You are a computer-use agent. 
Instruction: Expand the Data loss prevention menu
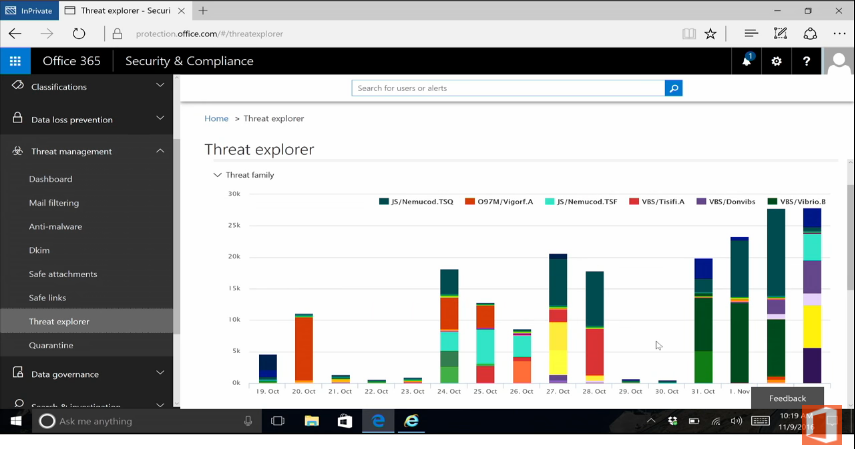click(x=160, y=119)
